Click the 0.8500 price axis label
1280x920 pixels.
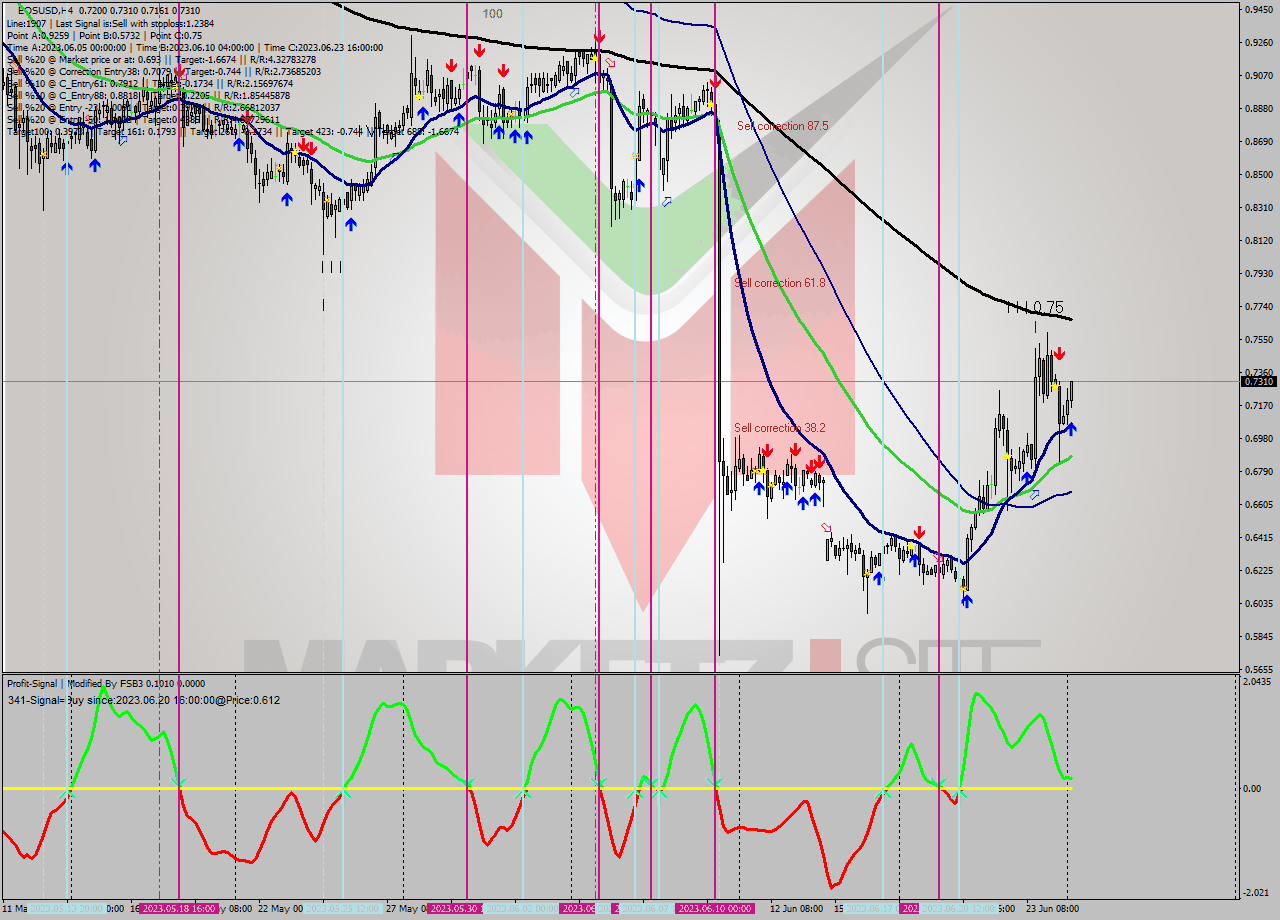click(1258, 174)
